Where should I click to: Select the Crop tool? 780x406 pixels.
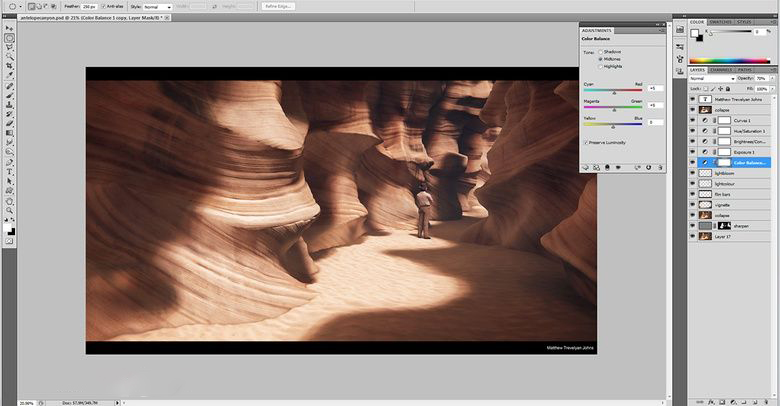pyautogui.click(x=9, y=66)
